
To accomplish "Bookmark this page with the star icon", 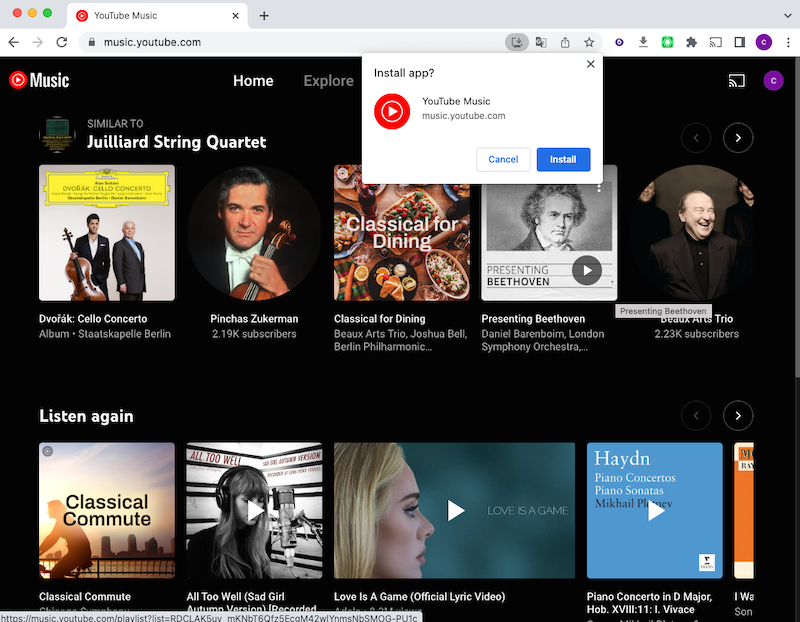I will pyautogui.click(x=590, y=42).
